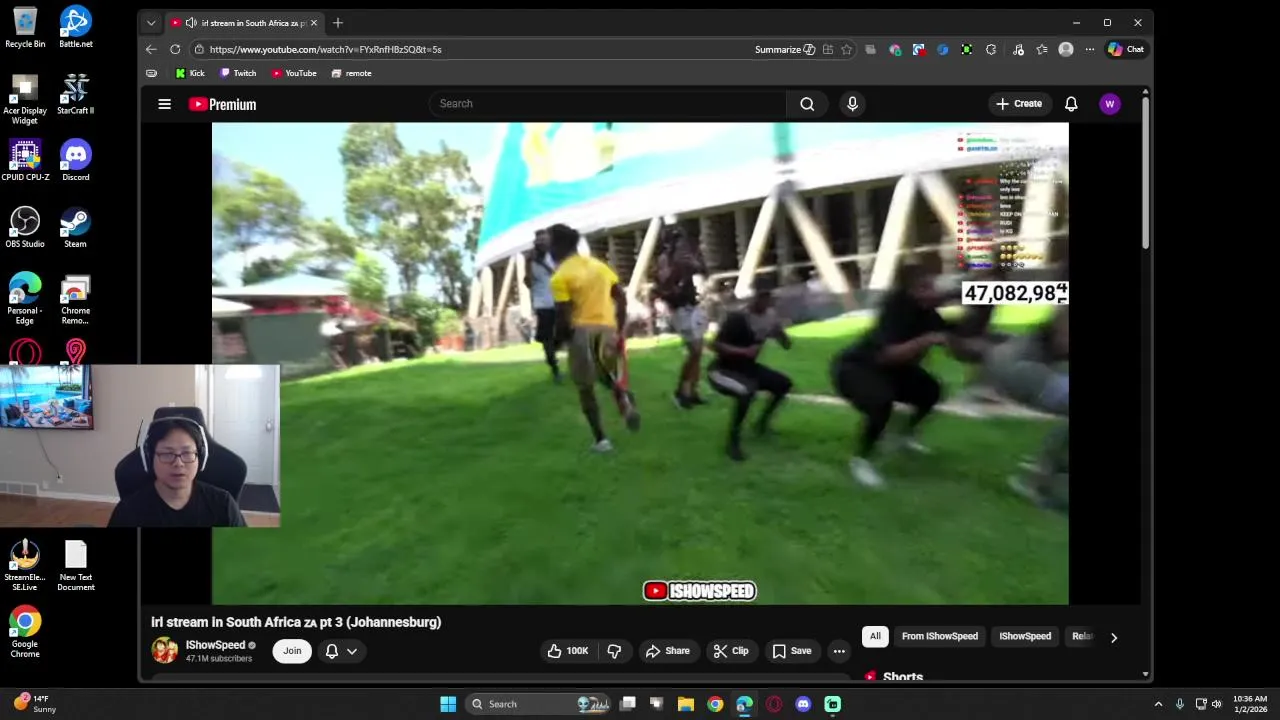
Task: Click the browser address bar URL
Action: point(325,49)
